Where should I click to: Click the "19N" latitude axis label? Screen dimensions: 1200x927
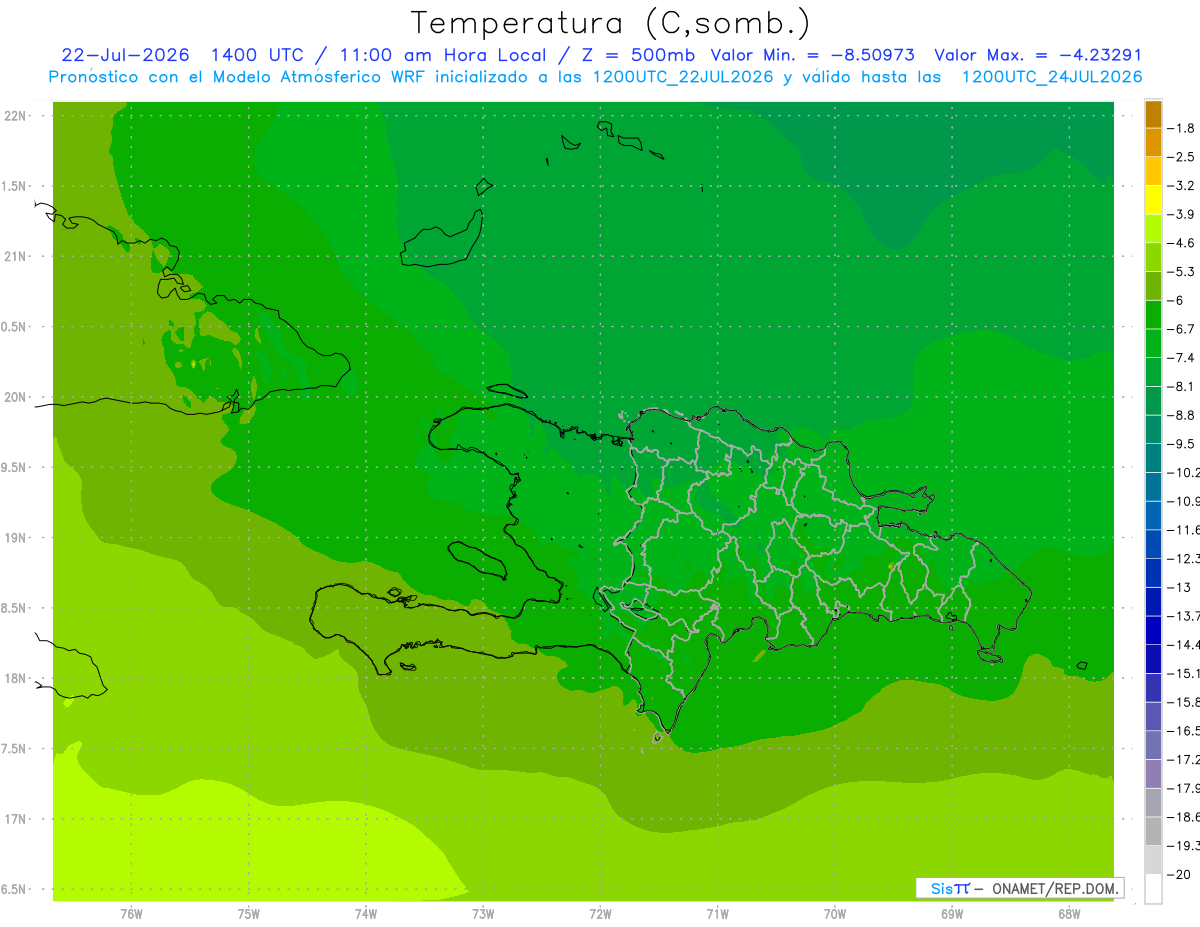[17, 538]
